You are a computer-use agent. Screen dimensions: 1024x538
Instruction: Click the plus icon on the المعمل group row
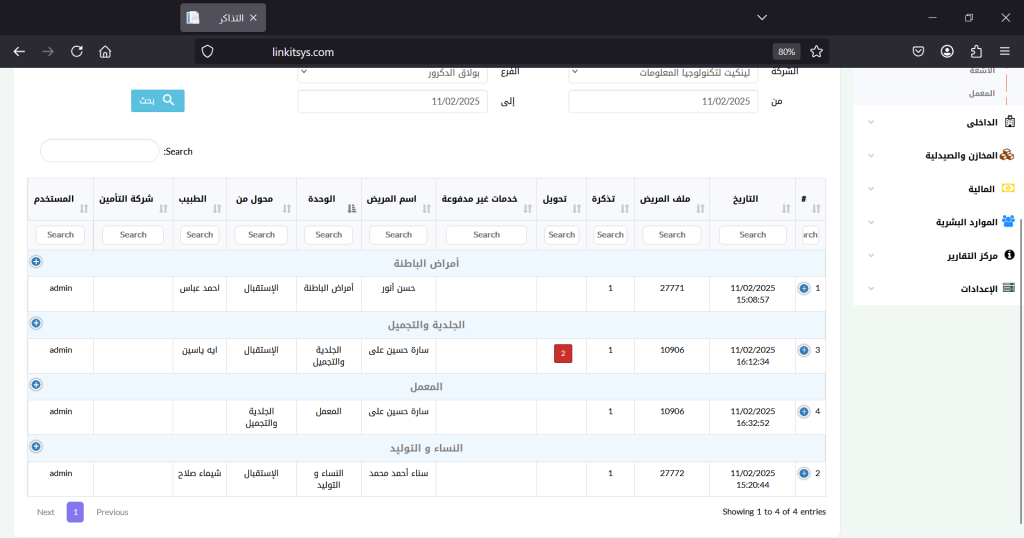pos(36,385)
